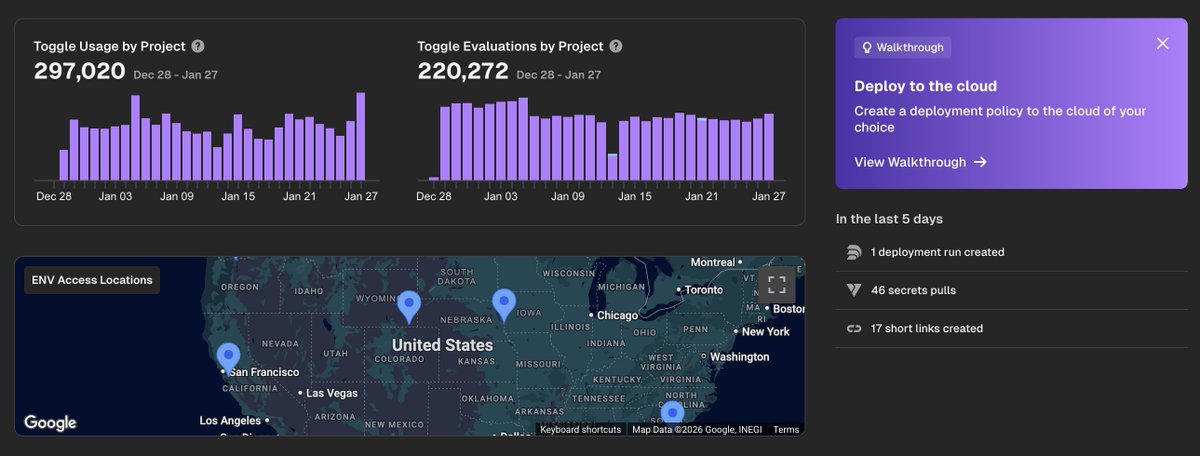Screen dimensions: 1200x456
Task: Click the Walkthrough badge with lightbulb
Action: (x=902, y=47)
